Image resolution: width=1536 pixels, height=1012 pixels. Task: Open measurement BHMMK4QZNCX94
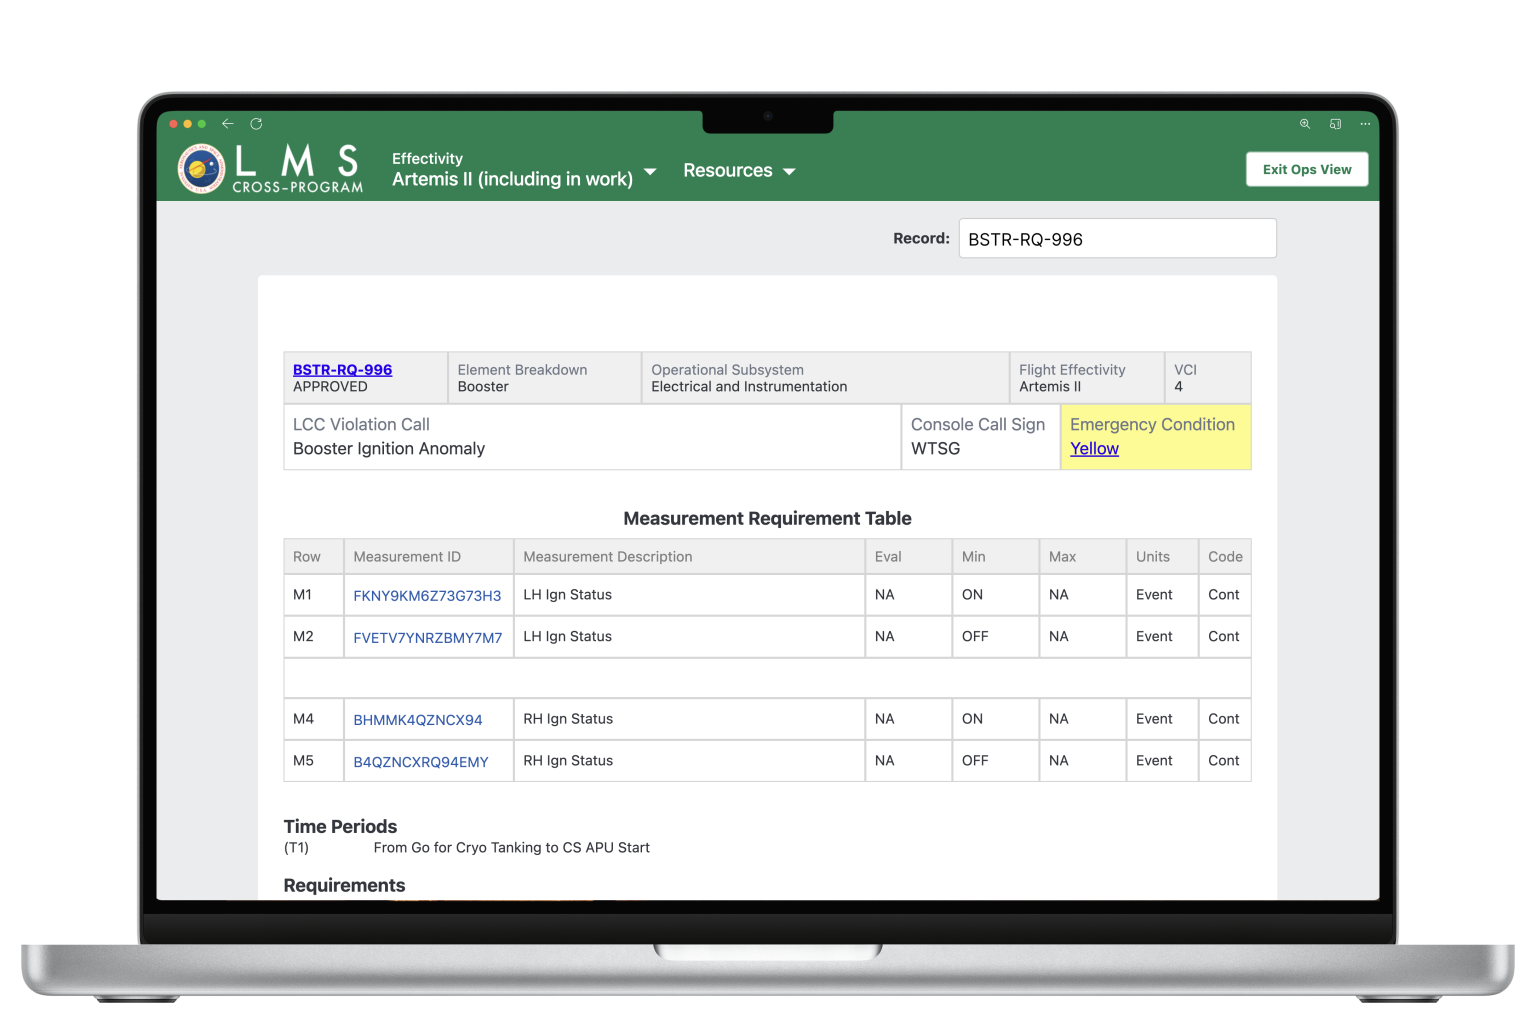pos(417,719)
